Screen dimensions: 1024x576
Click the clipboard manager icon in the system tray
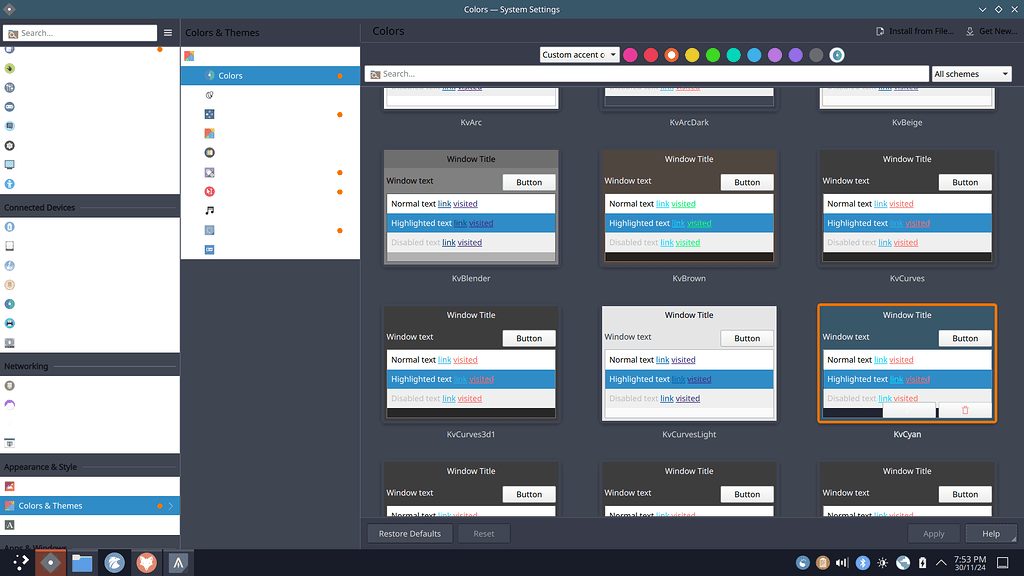click(822, 563)
